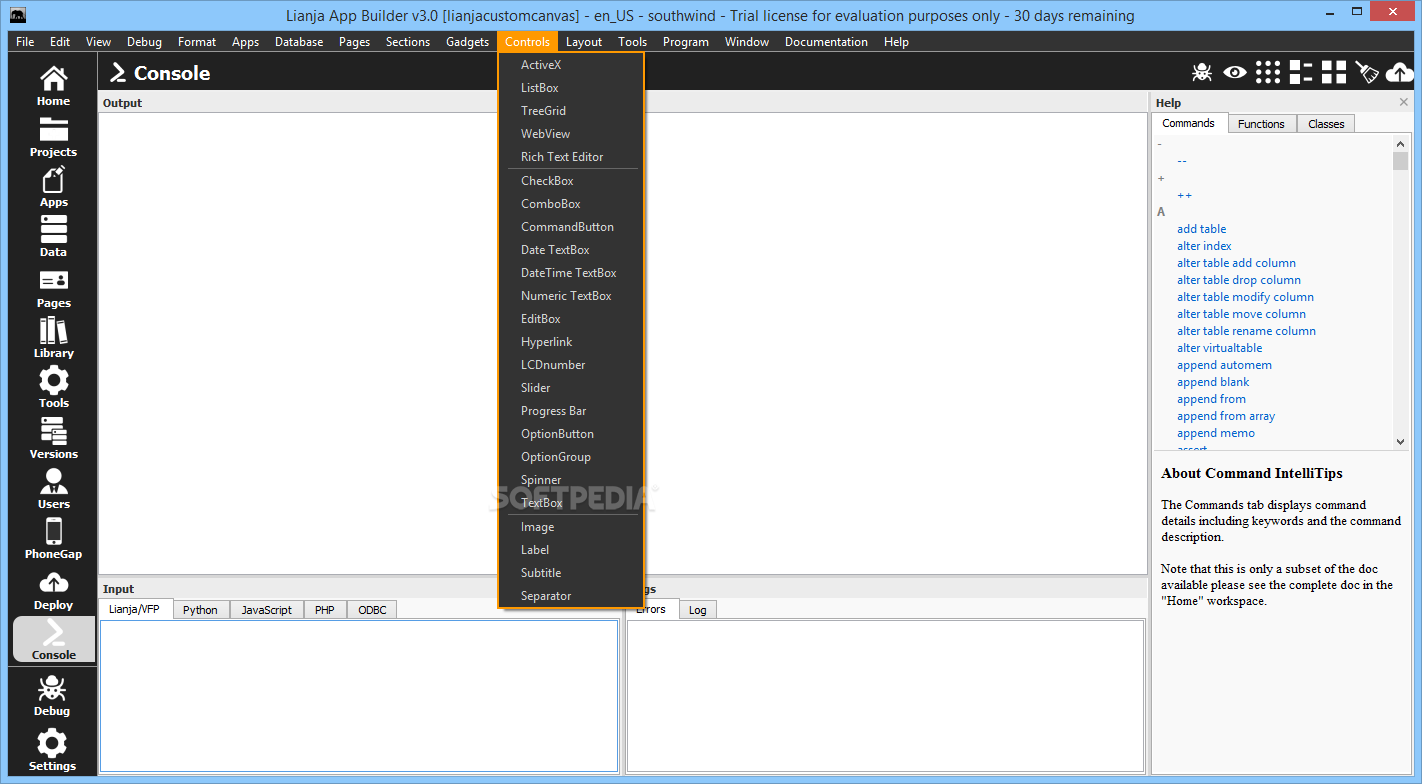Open 'append memo' command link
The width and height of the screenshot is (1422, 784).
click(x=1215, y=433)
